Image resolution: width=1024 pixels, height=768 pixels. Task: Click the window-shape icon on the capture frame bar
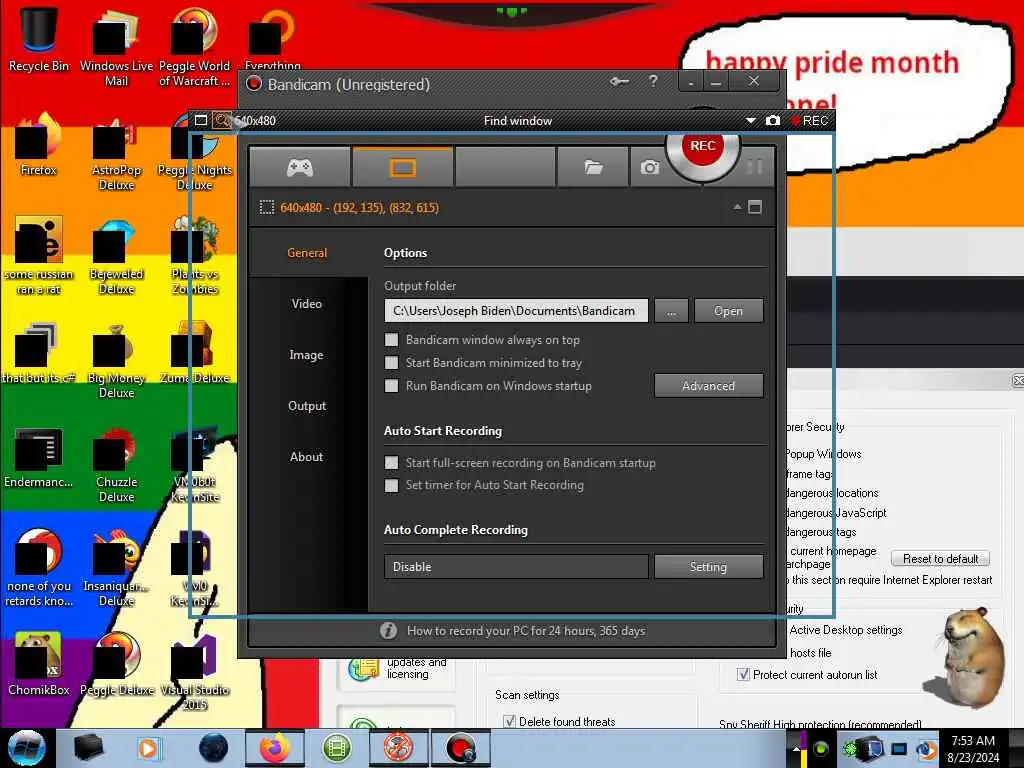pos(201,120)
